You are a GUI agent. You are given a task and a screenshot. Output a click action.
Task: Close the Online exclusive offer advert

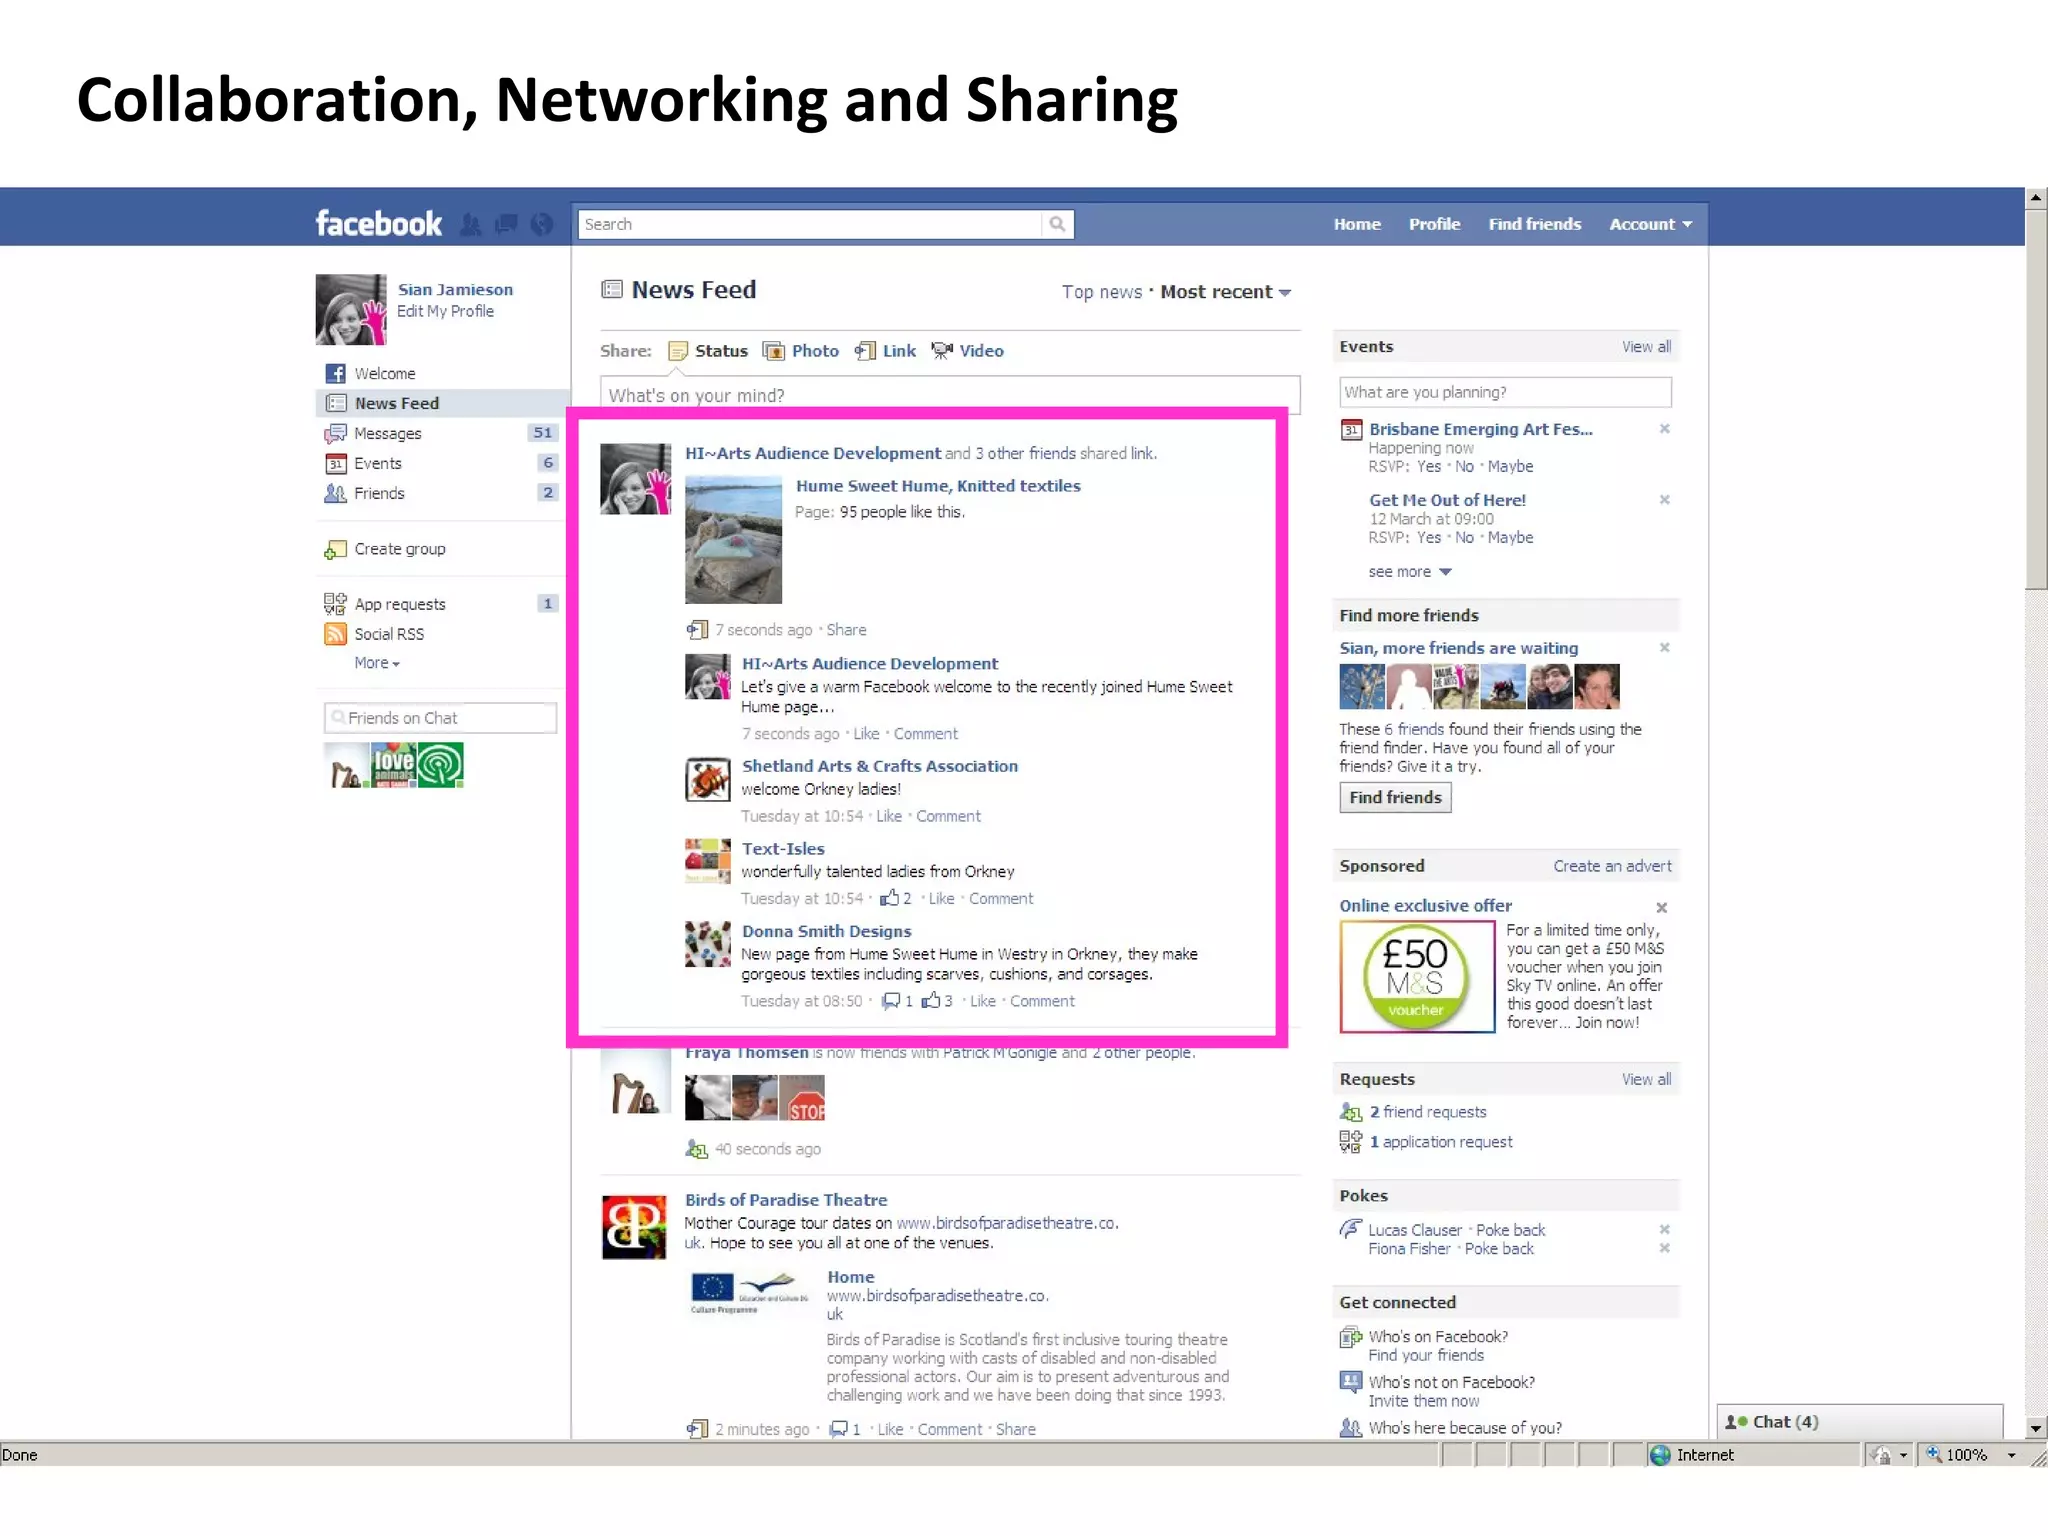click(x=1662, y=908)
